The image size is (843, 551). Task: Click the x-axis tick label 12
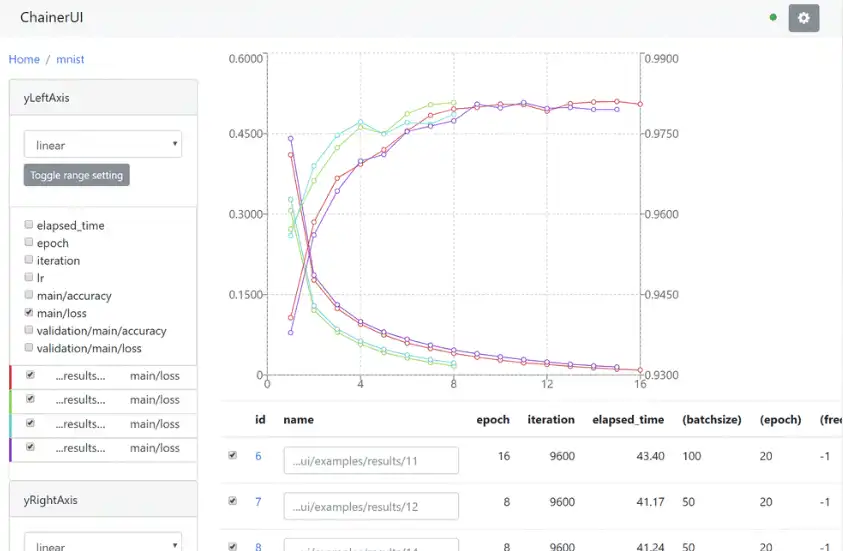[547, 384]
